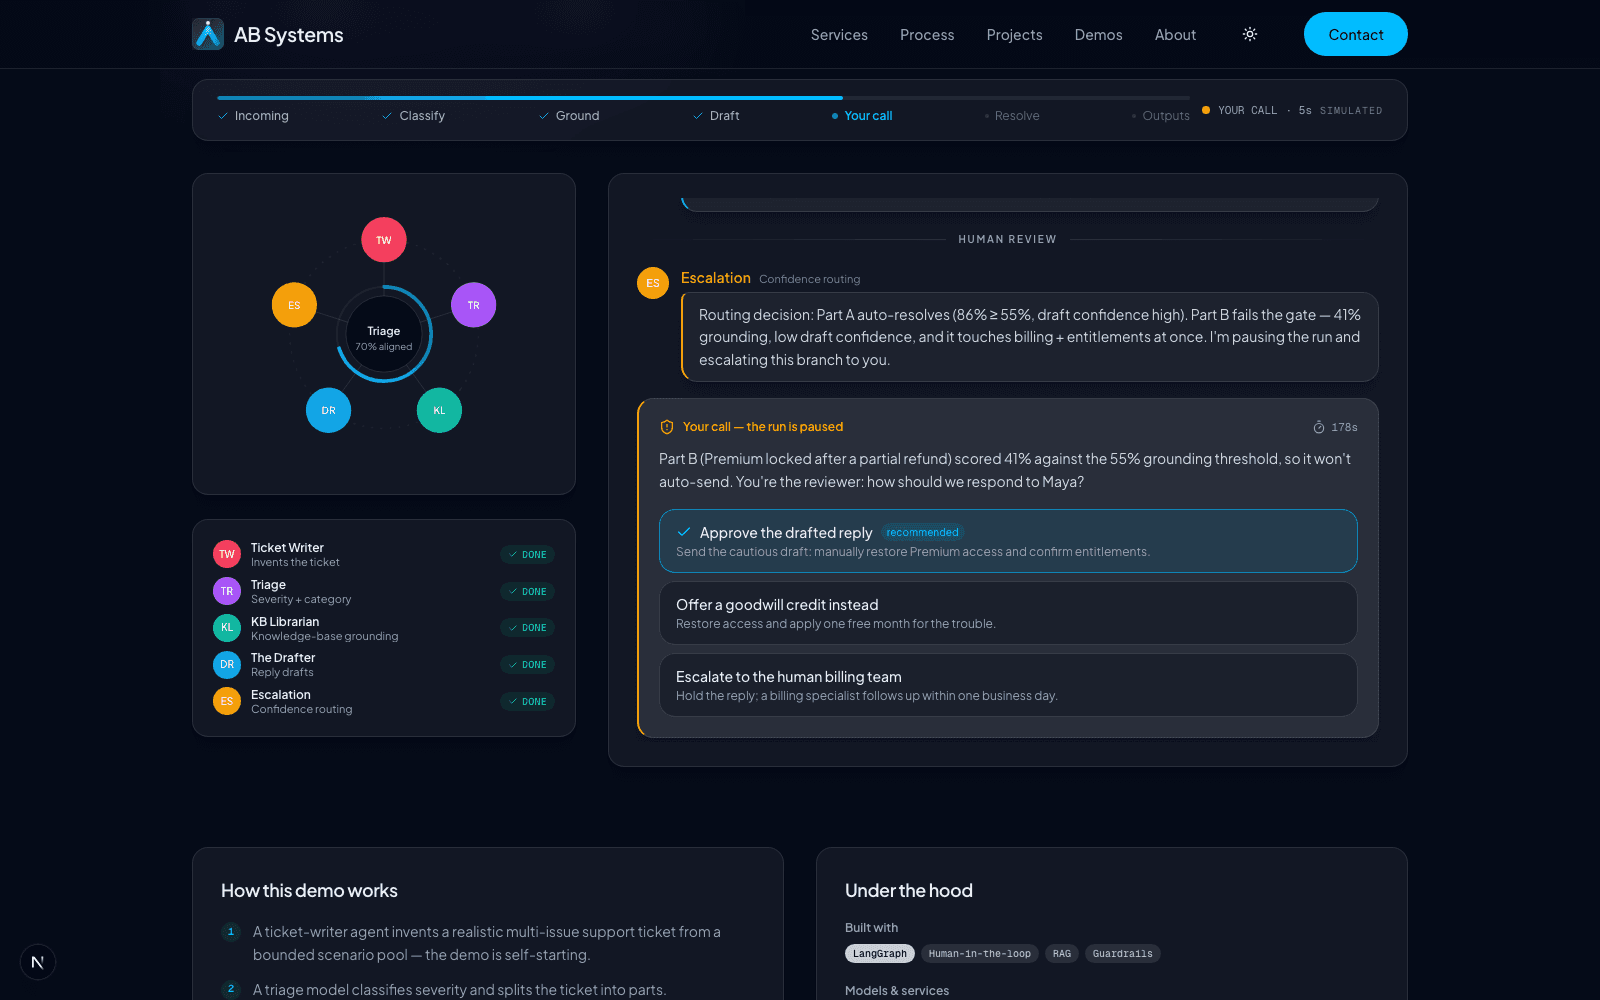Select the KL agent node in the diagram
This screenshot has width=1600, height=1000.
[x=439, y=410]
